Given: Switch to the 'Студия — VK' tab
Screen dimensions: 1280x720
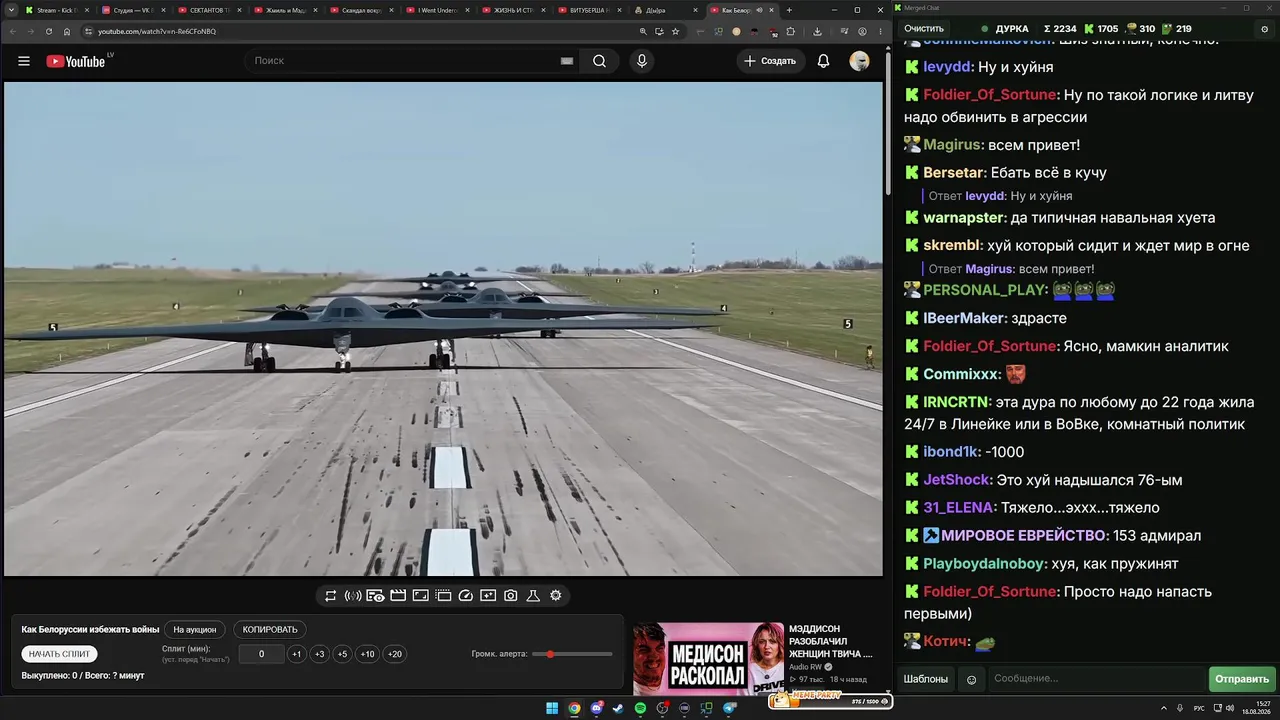Looking at the screenshot, I should 134,10.
